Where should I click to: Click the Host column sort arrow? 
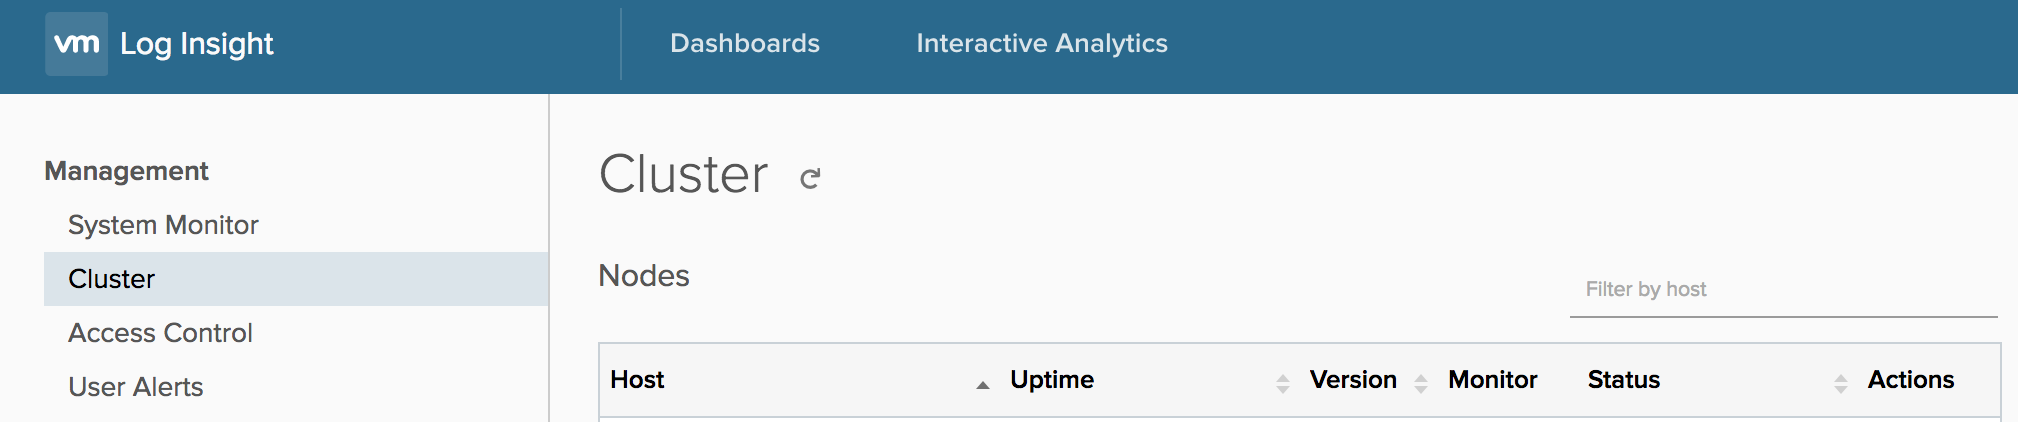pyautogui.click(x=983, y=384)
